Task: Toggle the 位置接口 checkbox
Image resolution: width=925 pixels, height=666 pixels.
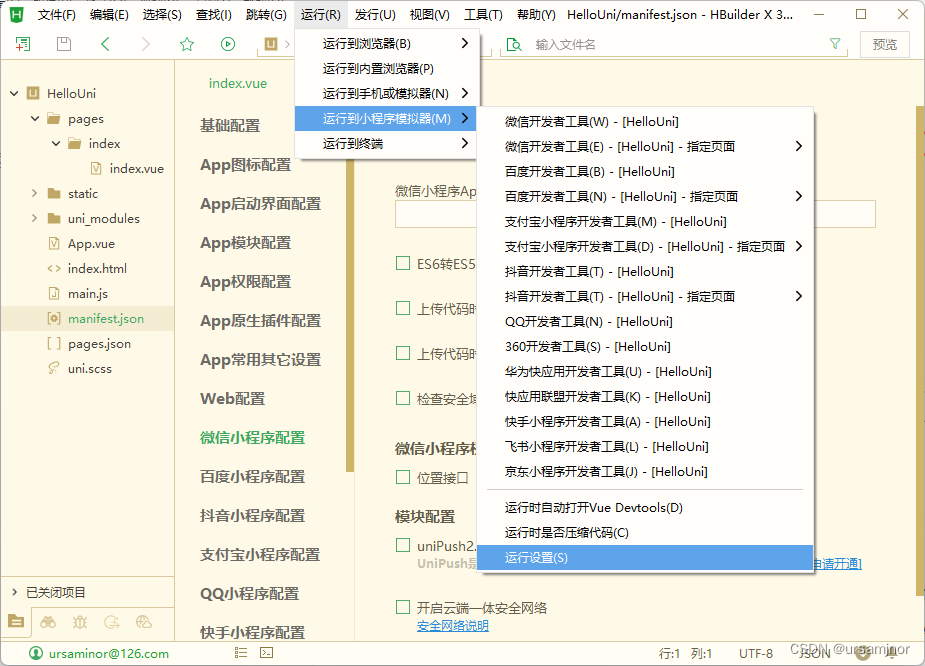Action: [403, 477]
